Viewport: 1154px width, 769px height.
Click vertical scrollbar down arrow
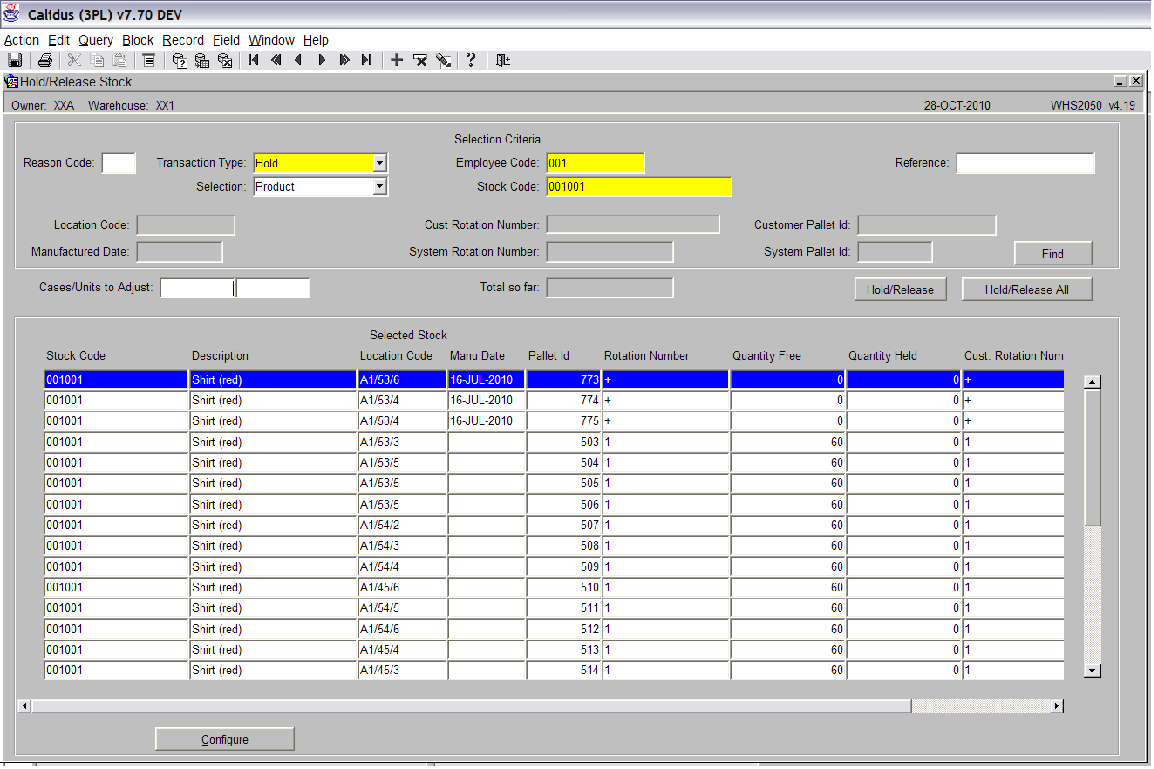(x=1092, y=670)
